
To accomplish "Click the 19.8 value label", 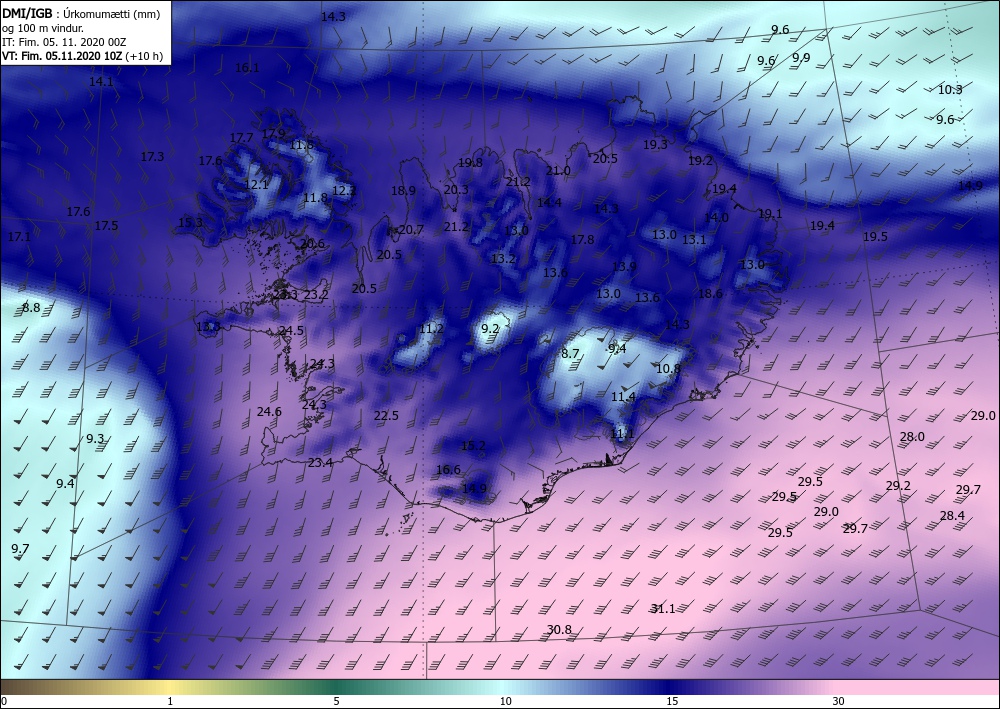I will point(470,163).
